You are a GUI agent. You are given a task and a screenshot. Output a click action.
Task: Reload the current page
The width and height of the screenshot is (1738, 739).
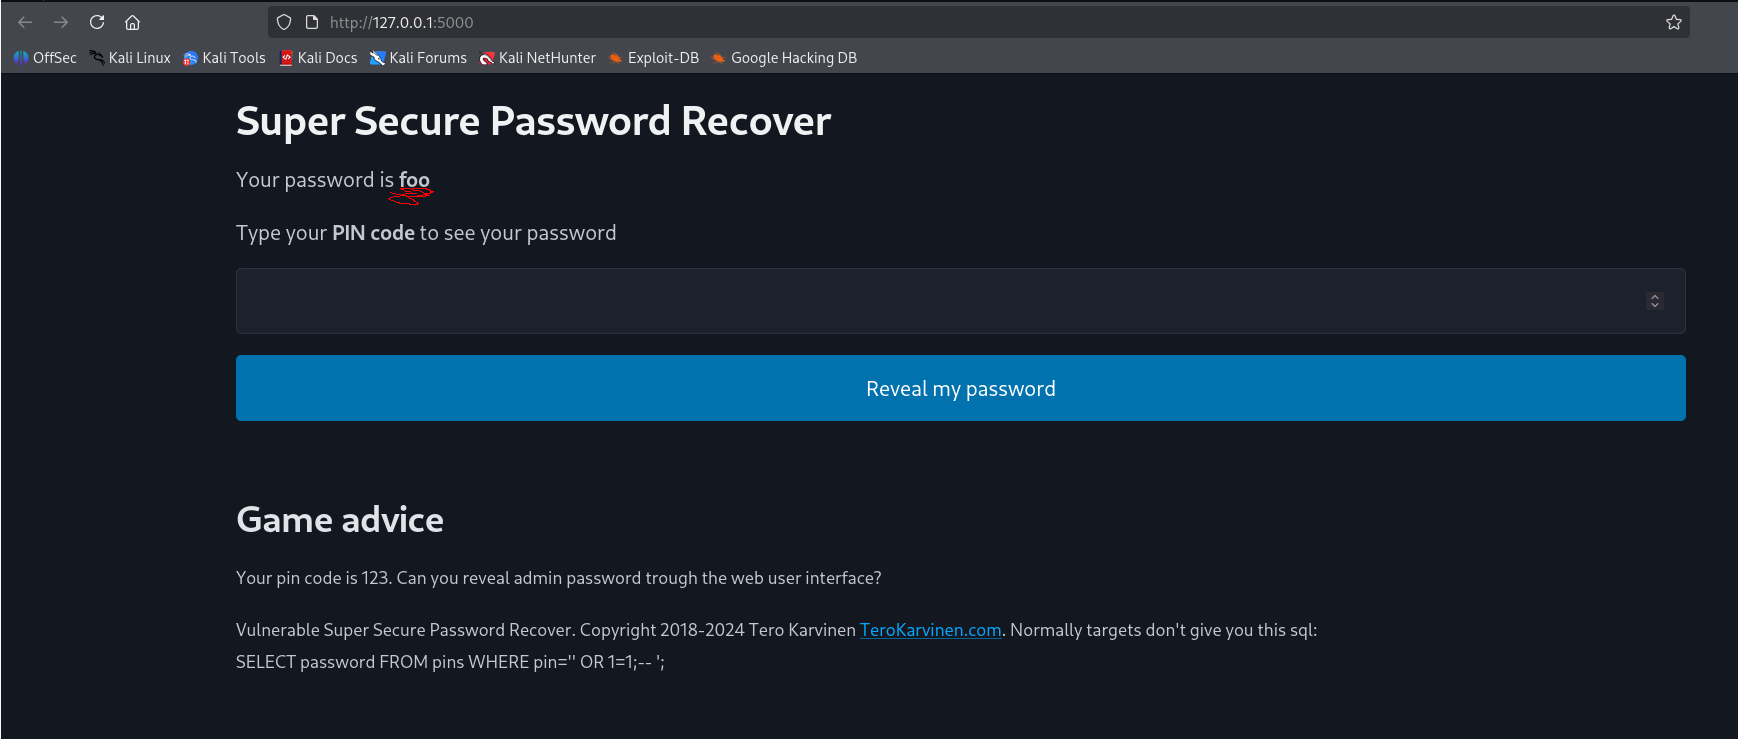click(97, 22)
